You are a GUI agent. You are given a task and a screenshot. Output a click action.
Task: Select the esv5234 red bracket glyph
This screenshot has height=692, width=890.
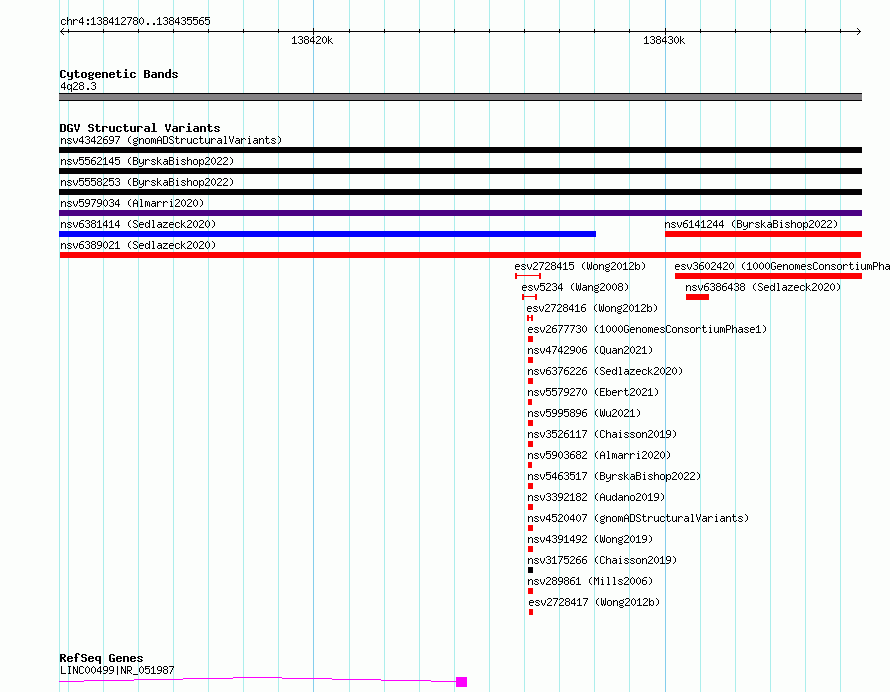click(530, 297)
